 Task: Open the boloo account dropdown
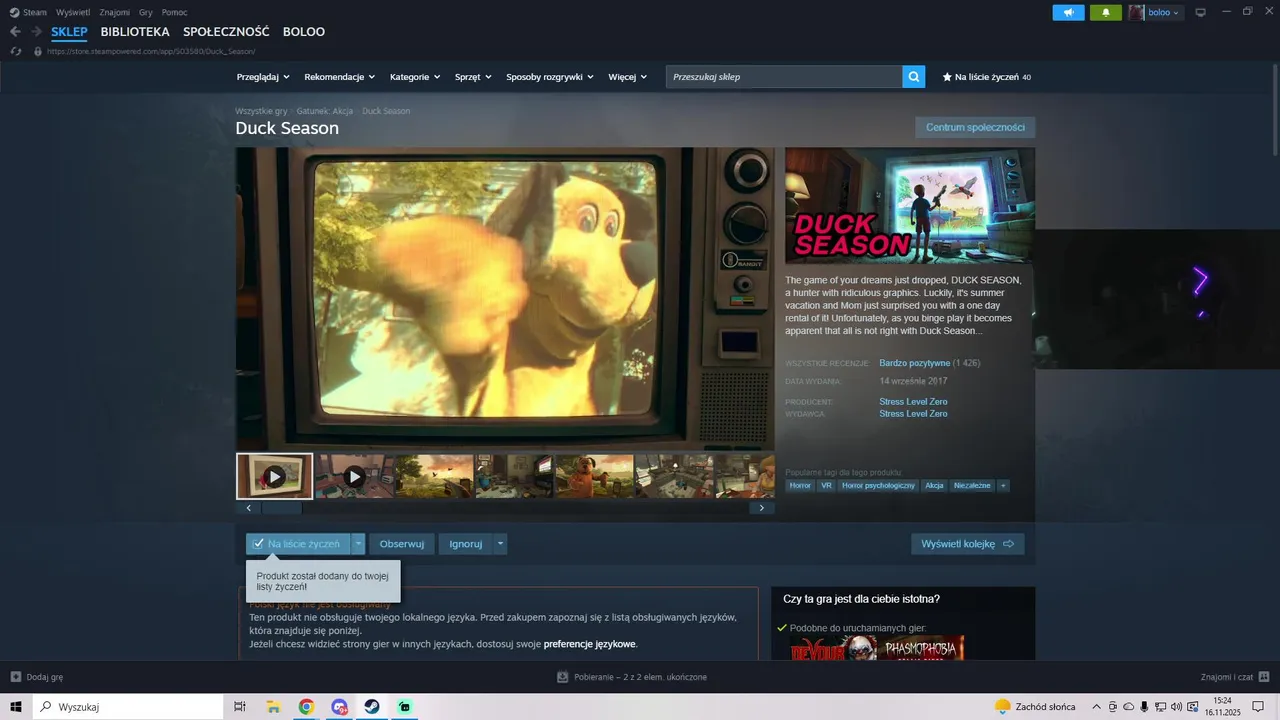(x=1155, y=12)
